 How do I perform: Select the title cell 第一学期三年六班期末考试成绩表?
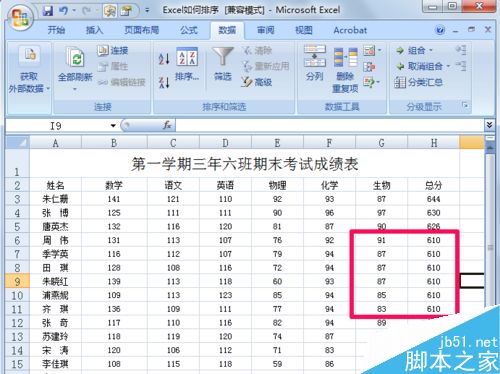(245, 163)
